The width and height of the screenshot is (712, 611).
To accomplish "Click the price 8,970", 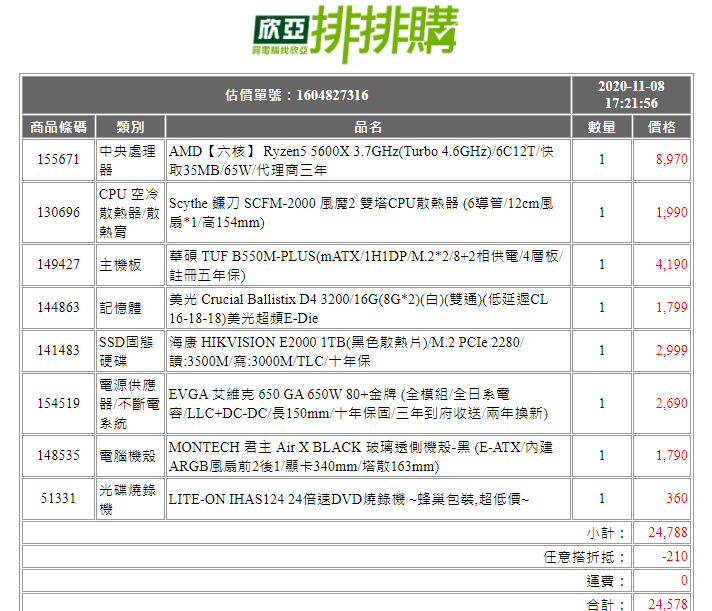I will [672, 159].
